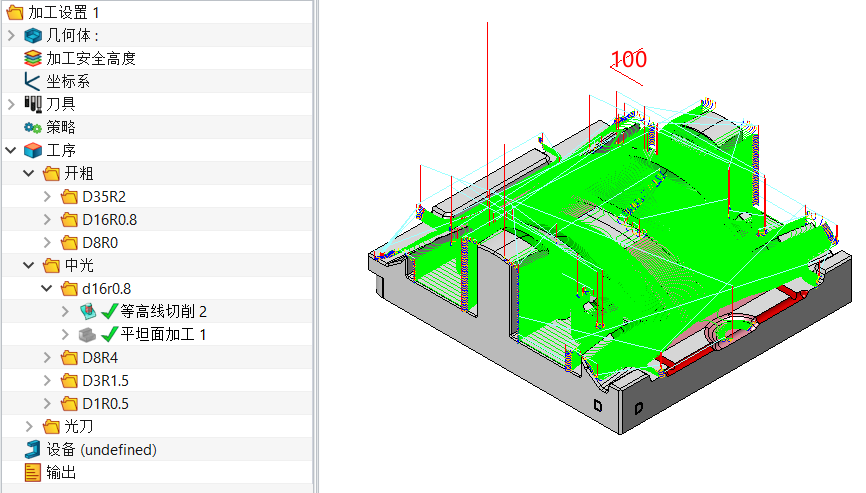Expand the D8R4 folder
Image resolution: width=866 pixels, height=493 pixels.
[x=47, y=358]
